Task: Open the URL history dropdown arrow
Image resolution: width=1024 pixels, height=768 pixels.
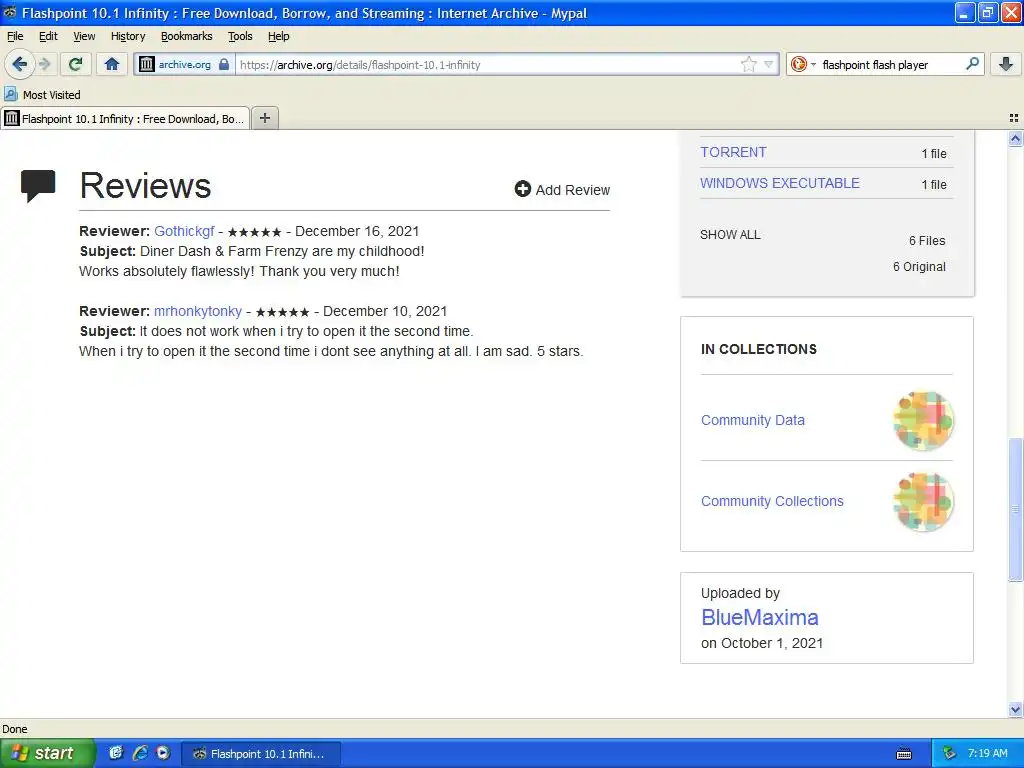Action: coord(769,64)
